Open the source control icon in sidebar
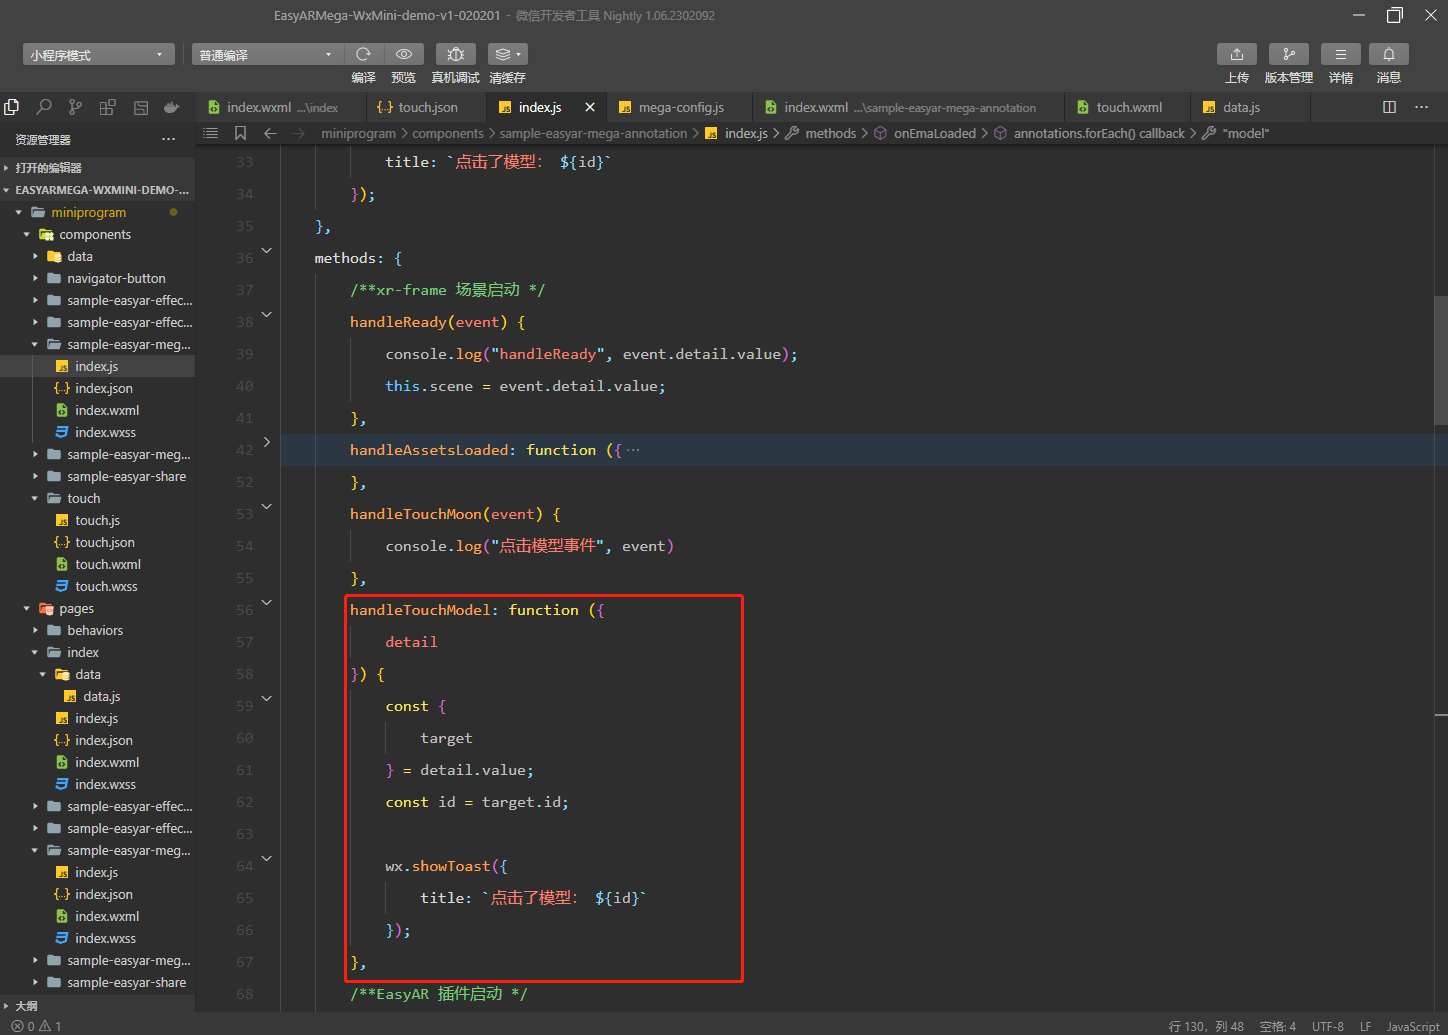Viewport: 1448px width, 1035px height. pyautogui.click(x=75, y=107)
